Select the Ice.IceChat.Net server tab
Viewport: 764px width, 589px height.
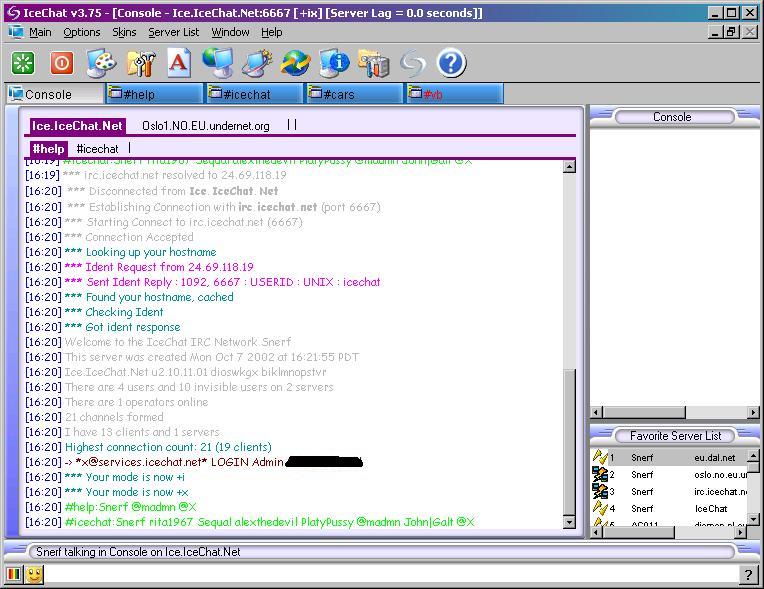(77, 126)
